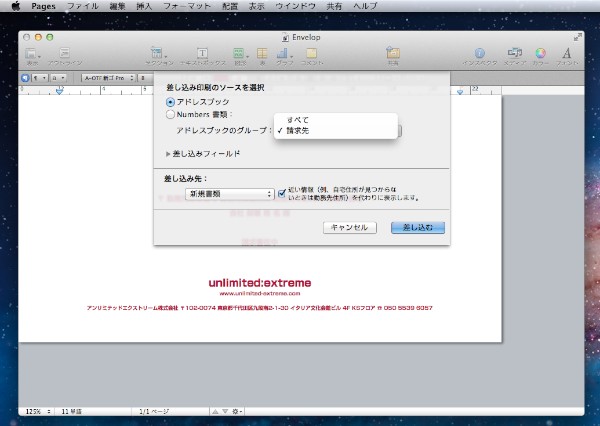Go to next page with the down arrow
This screenshot has width=600, height=426.
225,411
